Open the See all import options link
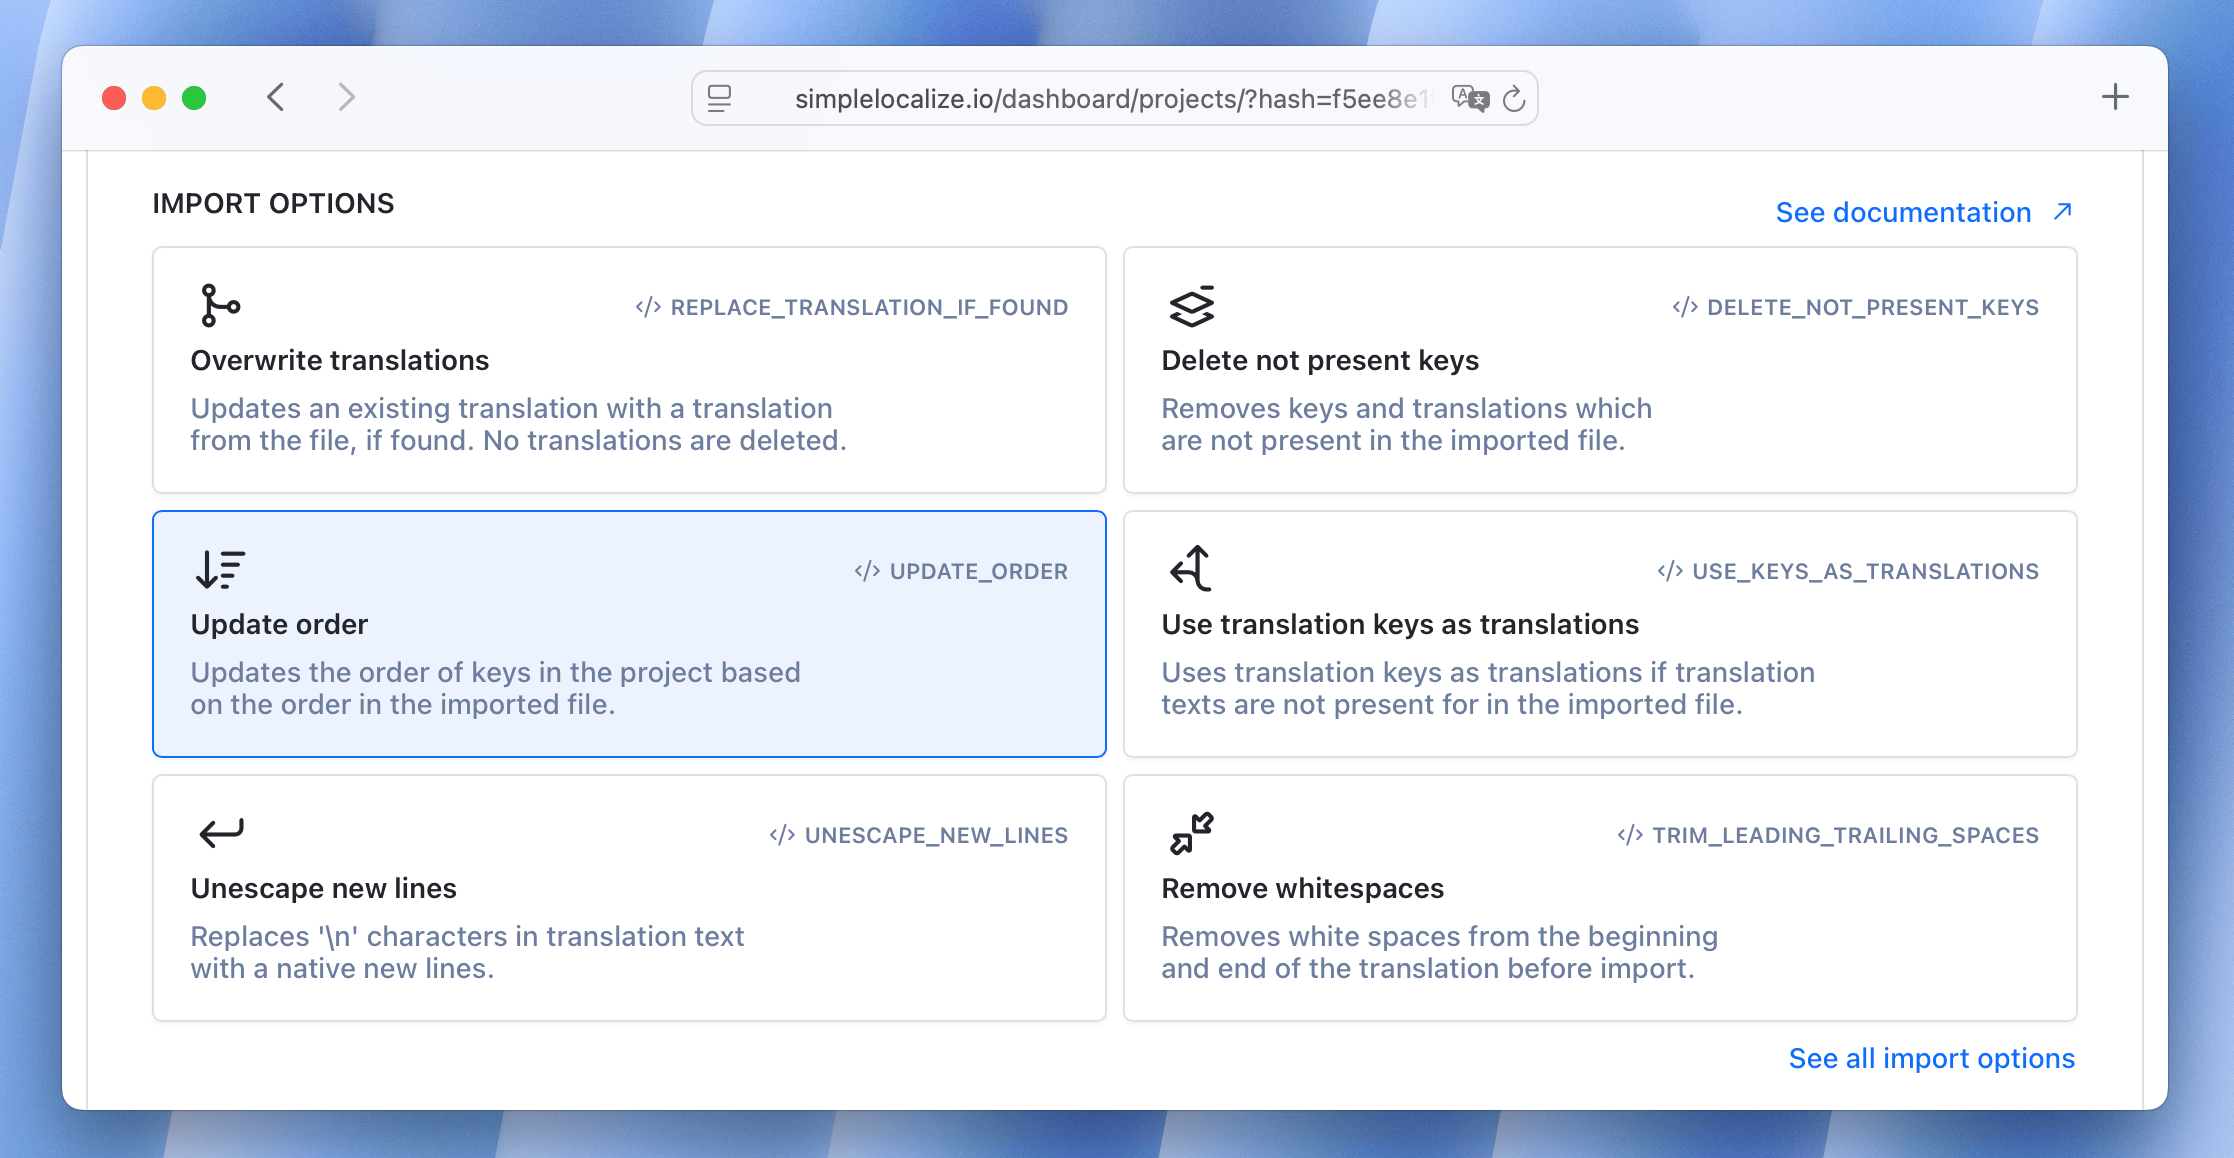 click(1931, 1058)
